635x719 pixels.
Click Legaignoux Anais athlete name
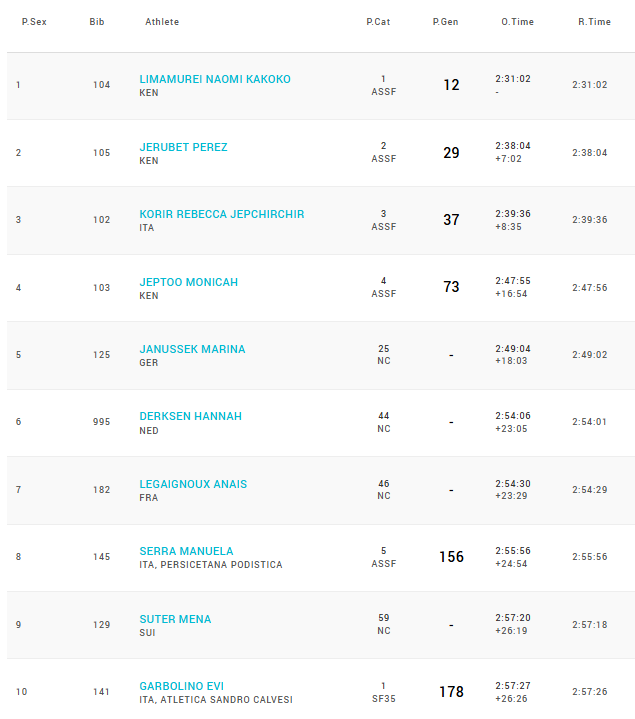point(193,484)
